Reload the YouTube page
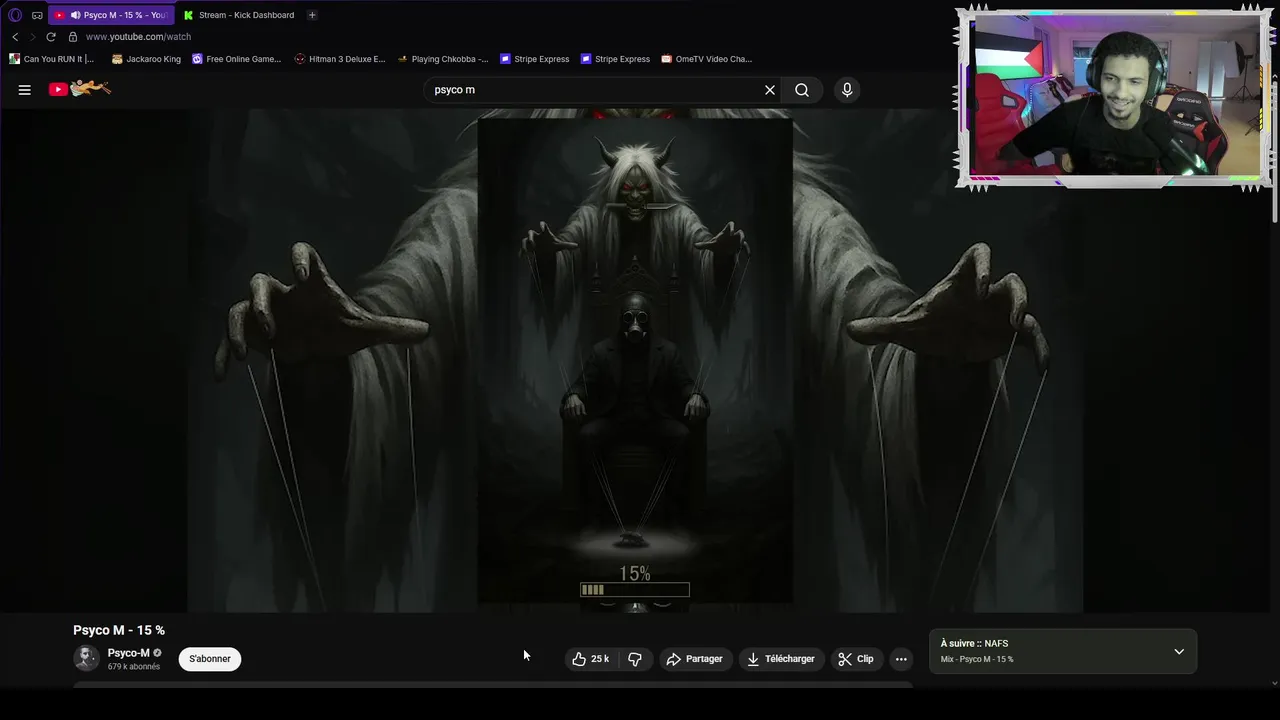This screenshot has width=1280, height=720. [51, 37]
